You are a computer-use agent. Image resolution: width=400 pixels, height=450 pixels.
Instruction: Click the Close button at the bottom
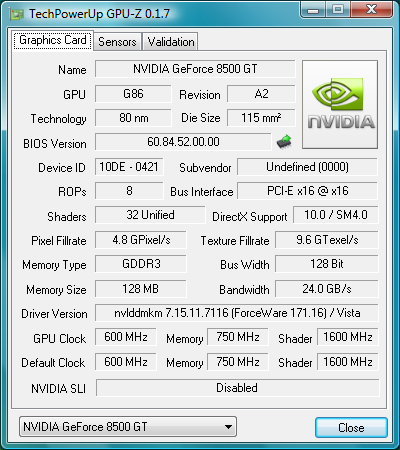tap(351, 427)
